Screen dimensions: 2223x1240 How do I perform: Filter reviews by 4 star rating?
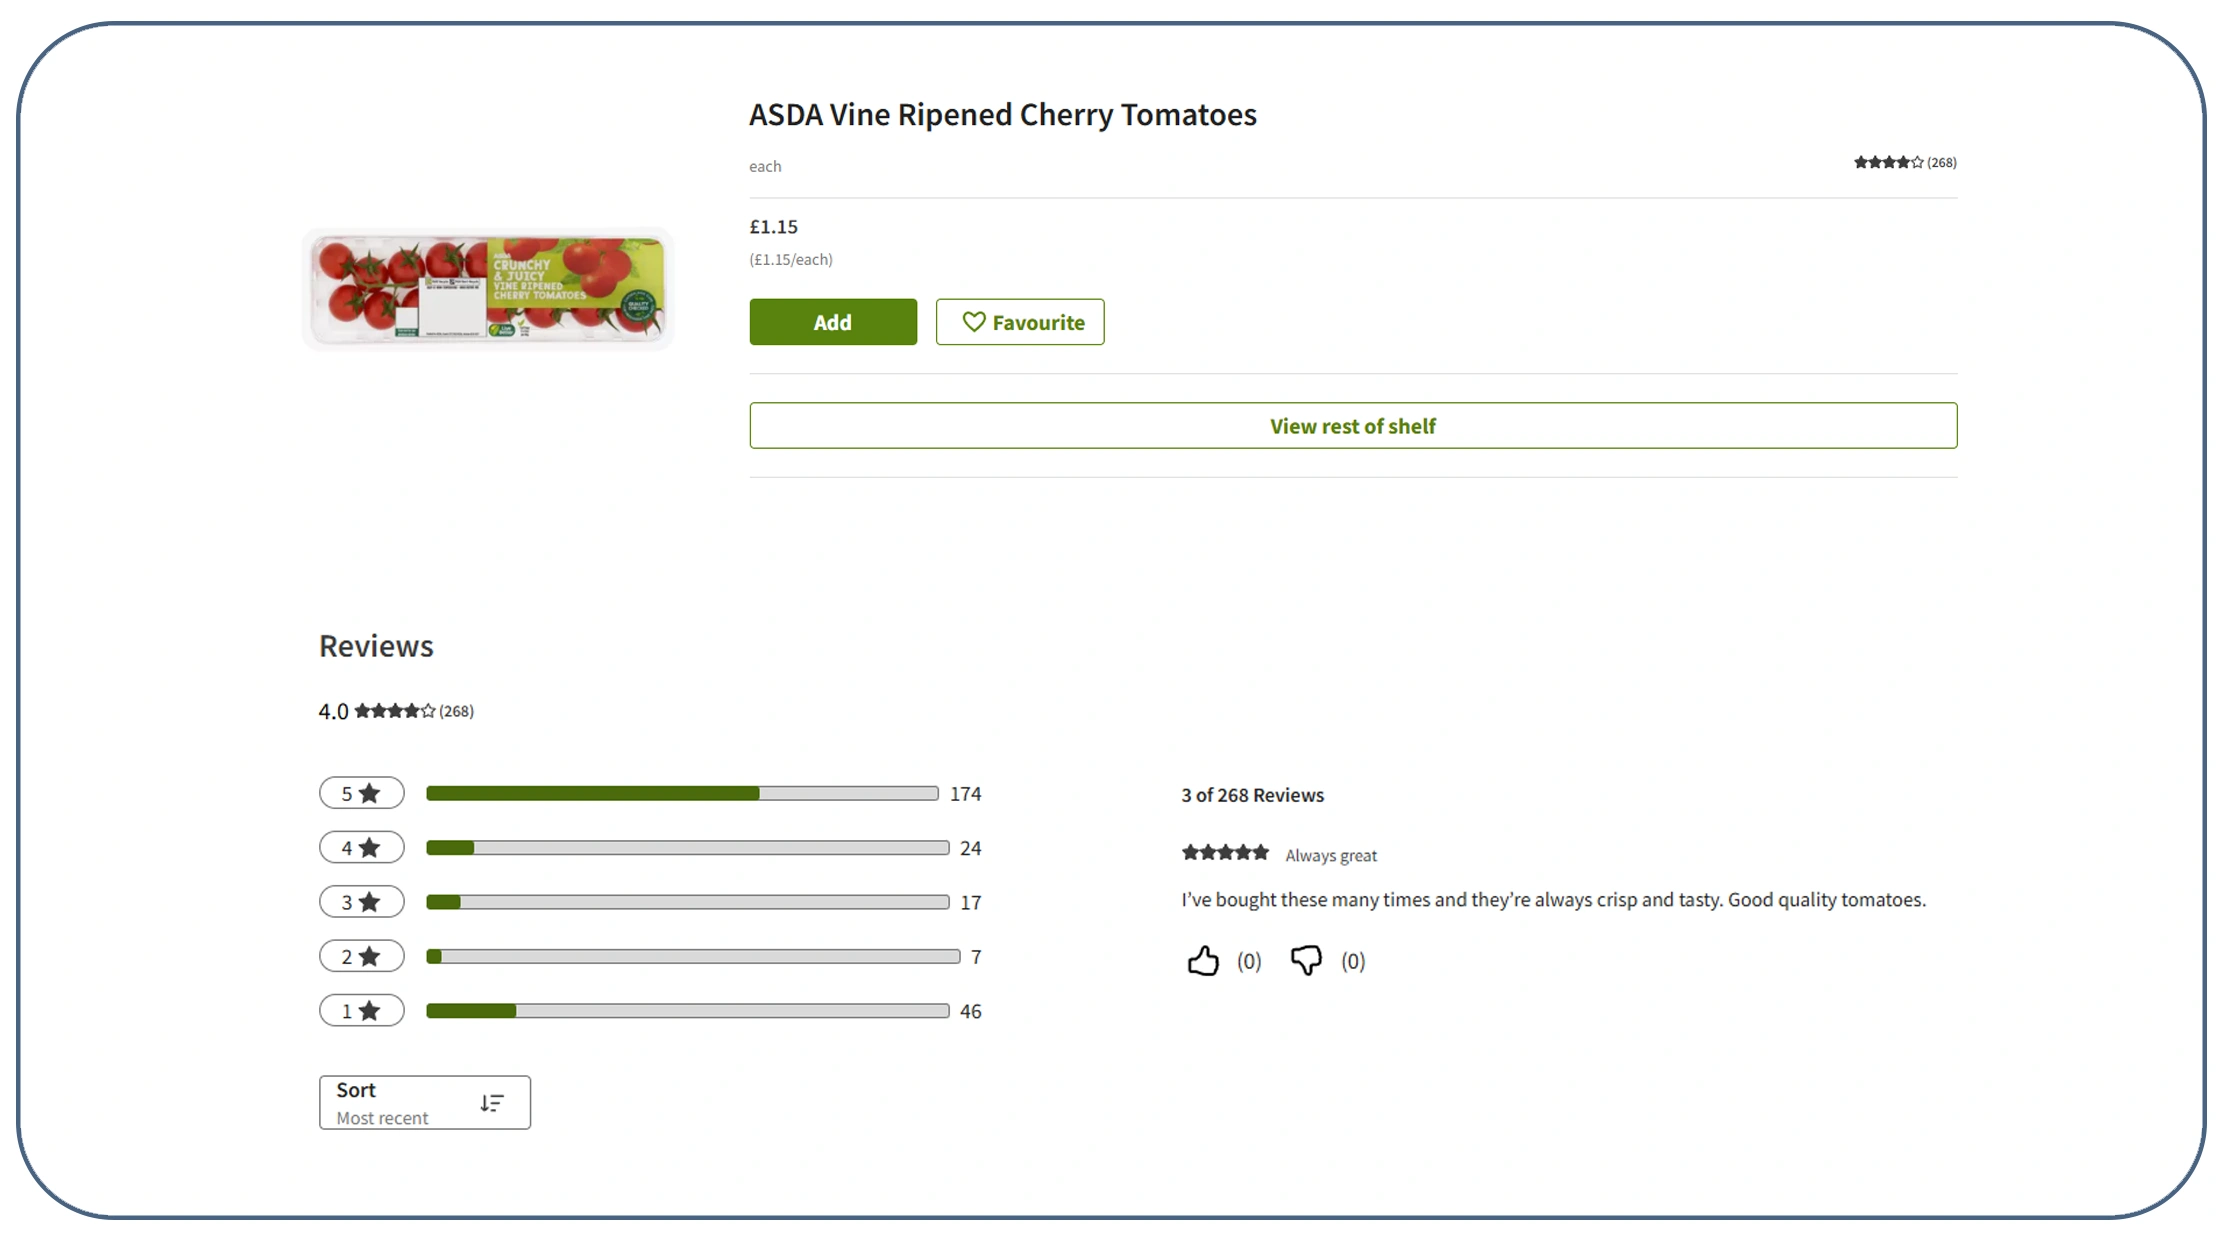click(x=361, y=848)
